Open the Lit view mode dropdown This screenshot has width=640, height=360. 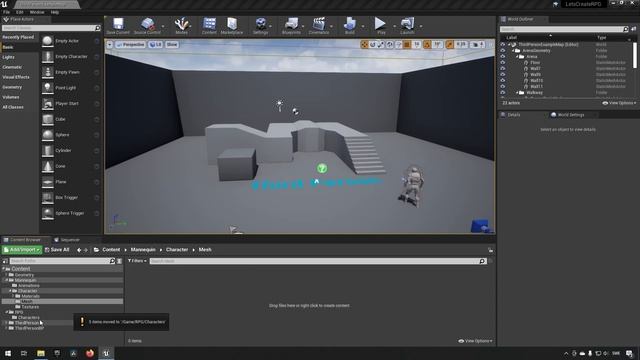156,44
